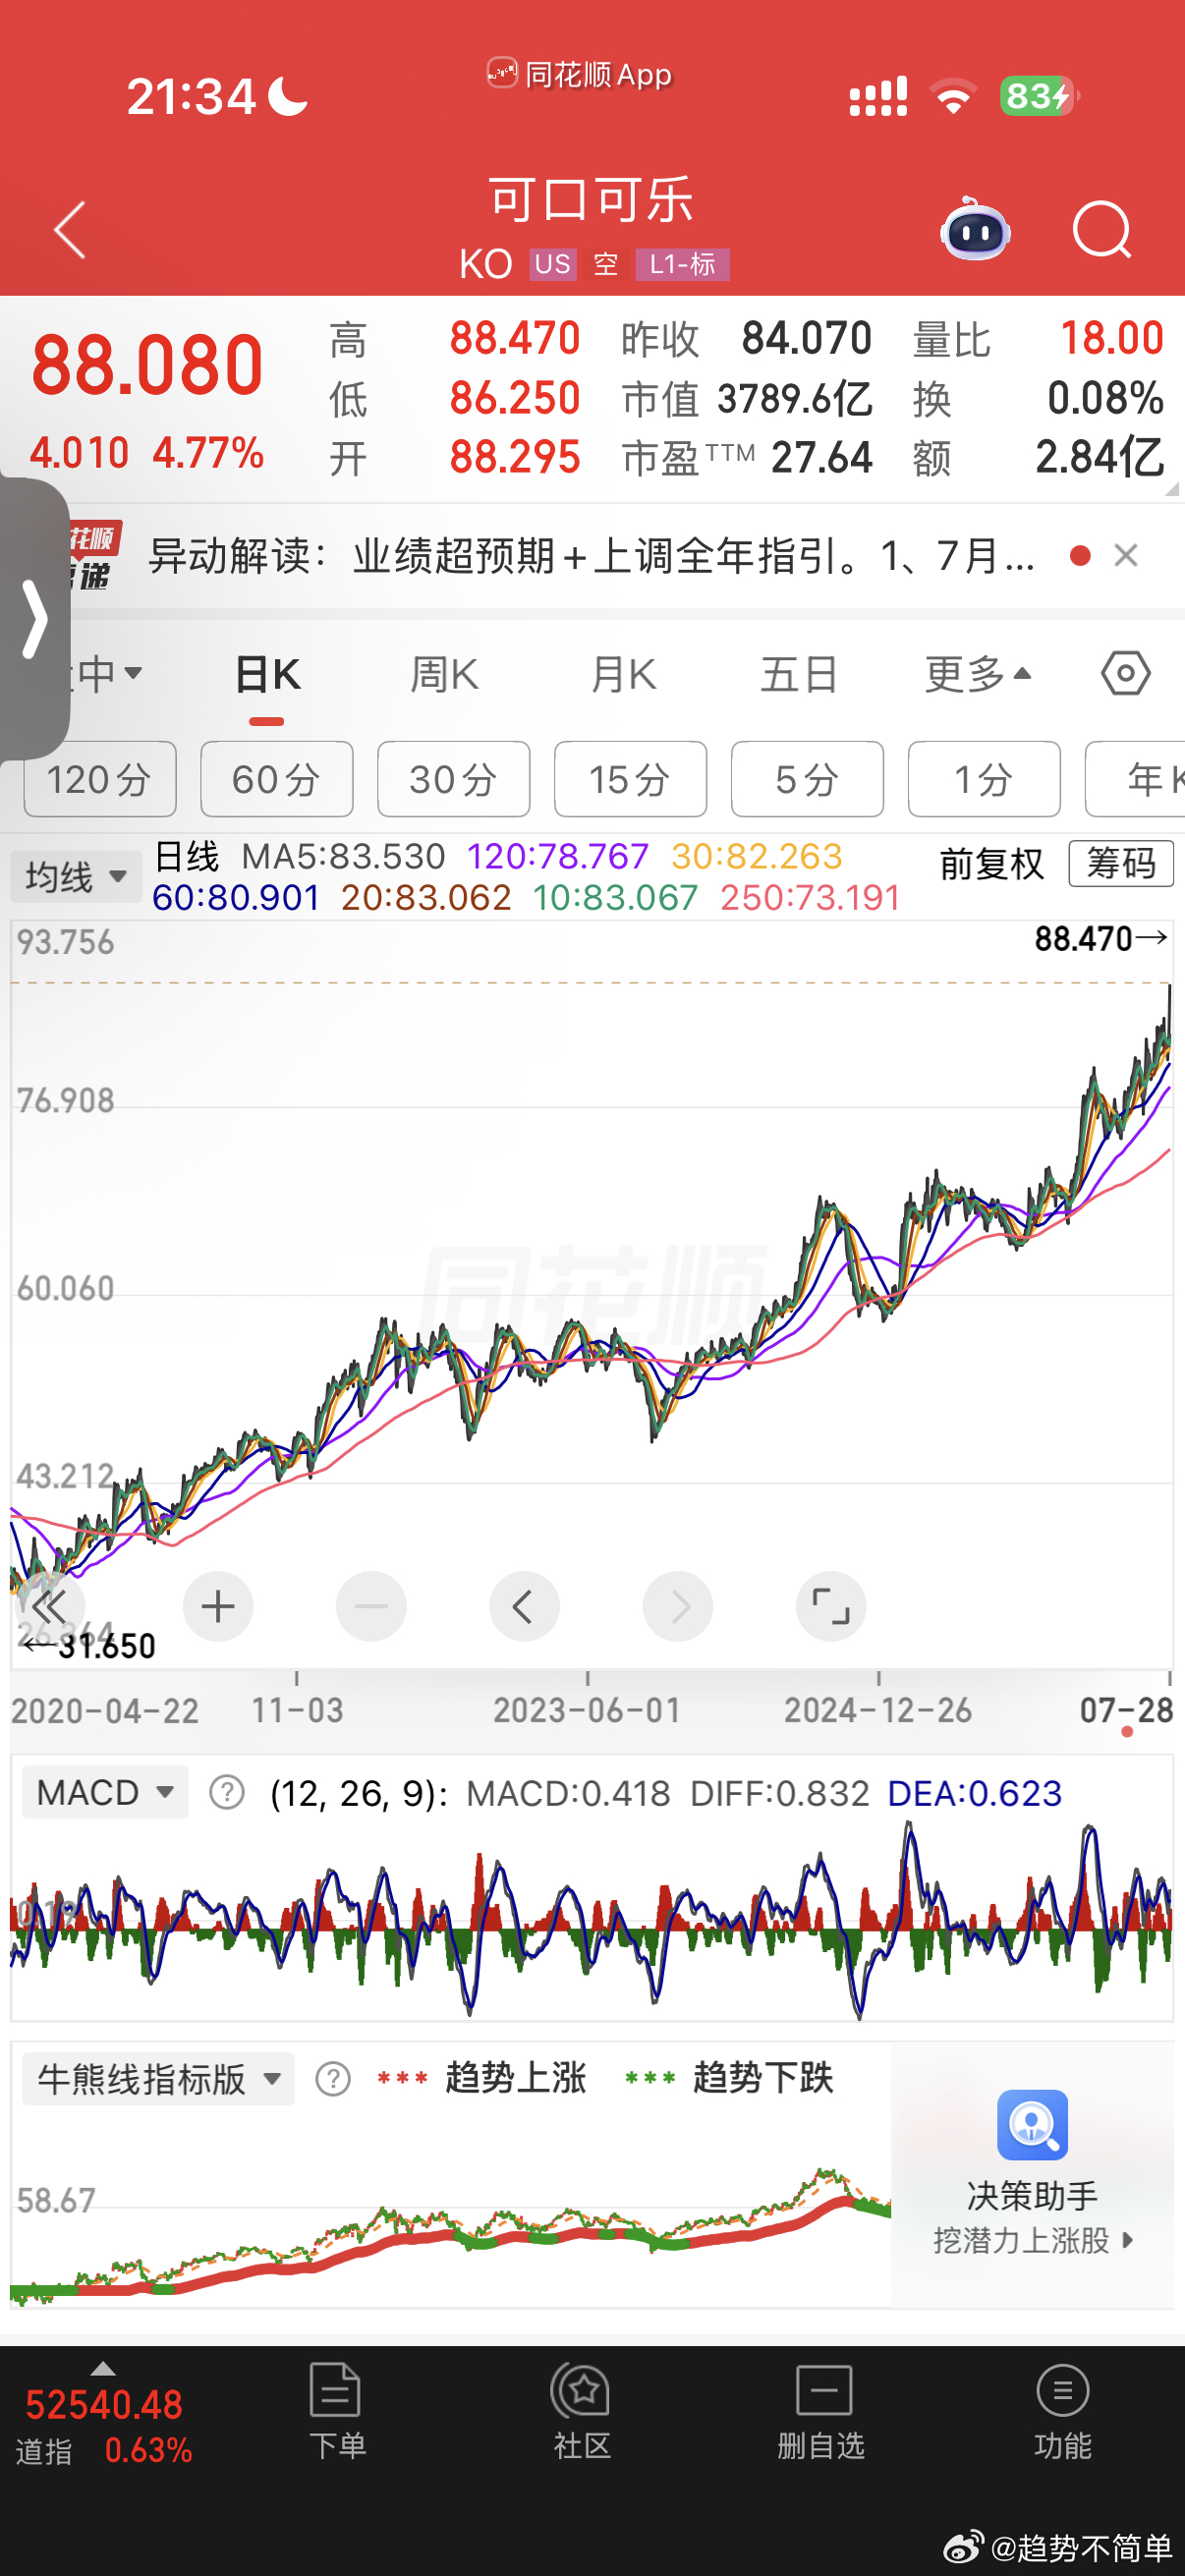Tap the 年K period button
The width and height of the screenshot is (1185, 2576).
1135,779
